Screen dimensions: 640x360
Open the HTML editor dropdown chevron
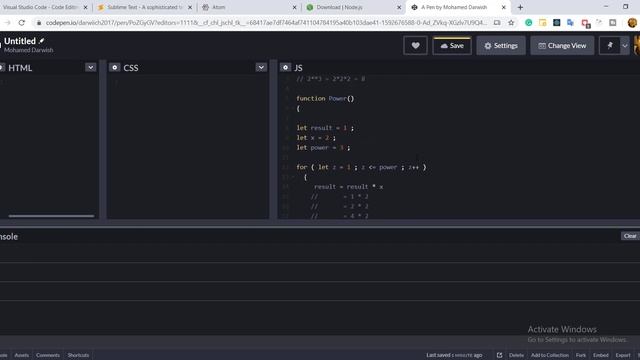click(x=91, y=67)
